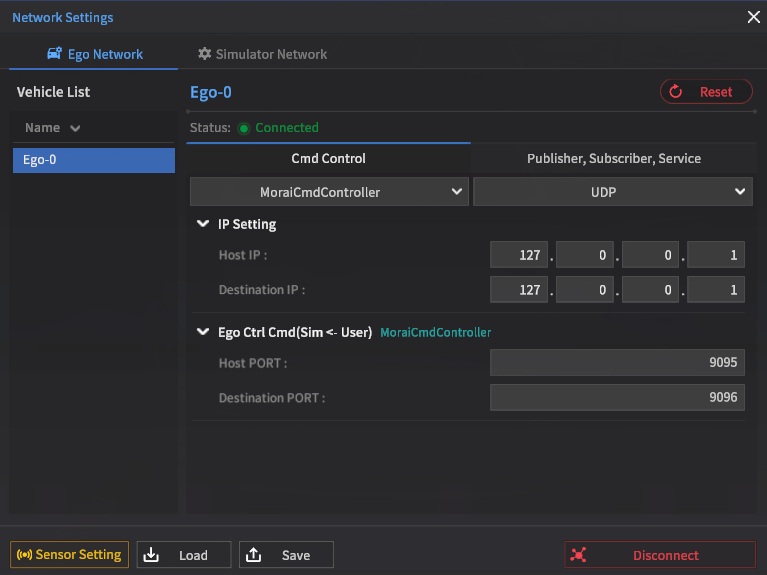Select Ego-0 in the Vehicle List

pos(93,160)
